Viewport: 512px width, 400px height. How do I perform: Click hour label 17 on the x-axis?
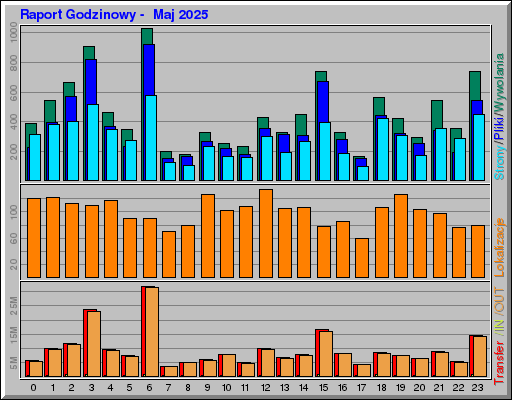click(x=362, y=388)
